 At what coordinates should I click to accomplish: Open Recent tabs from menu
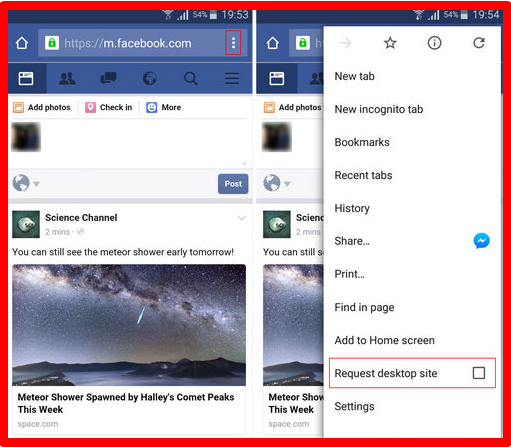pyautogui.click(x=412, y=175)
